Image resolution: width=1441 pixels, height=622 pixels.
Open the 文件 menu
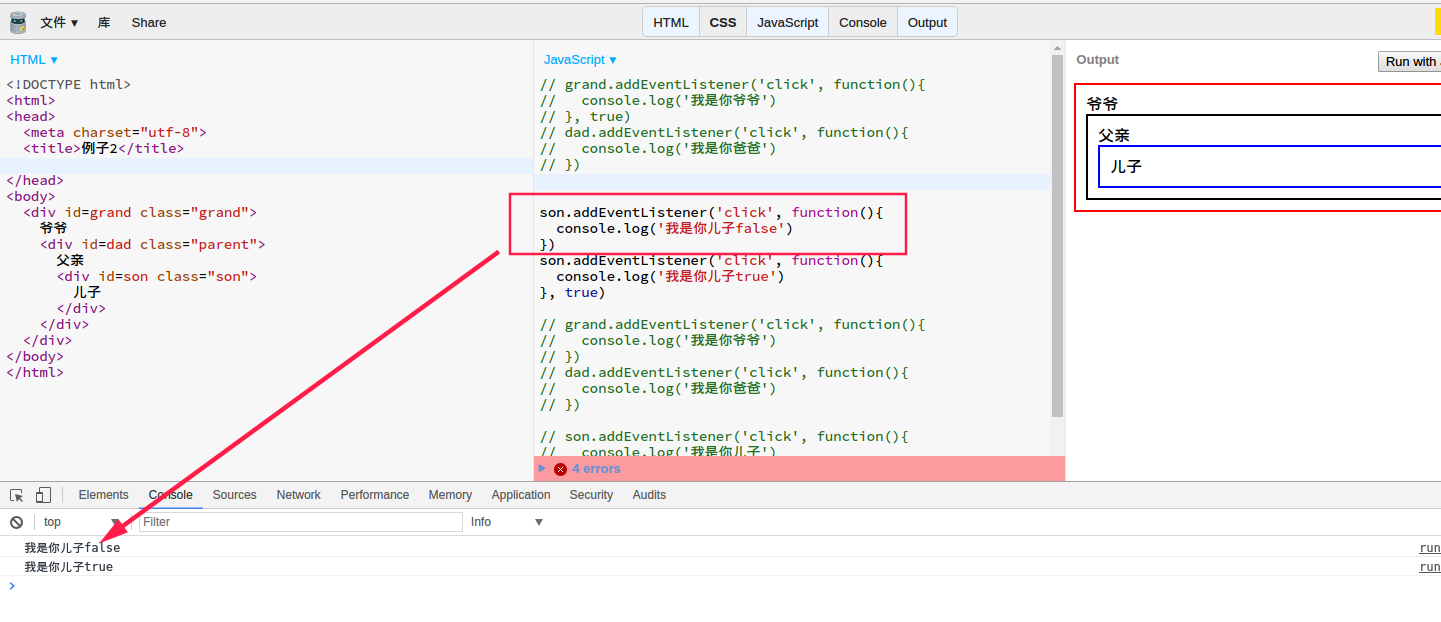[x=59, y=22]
